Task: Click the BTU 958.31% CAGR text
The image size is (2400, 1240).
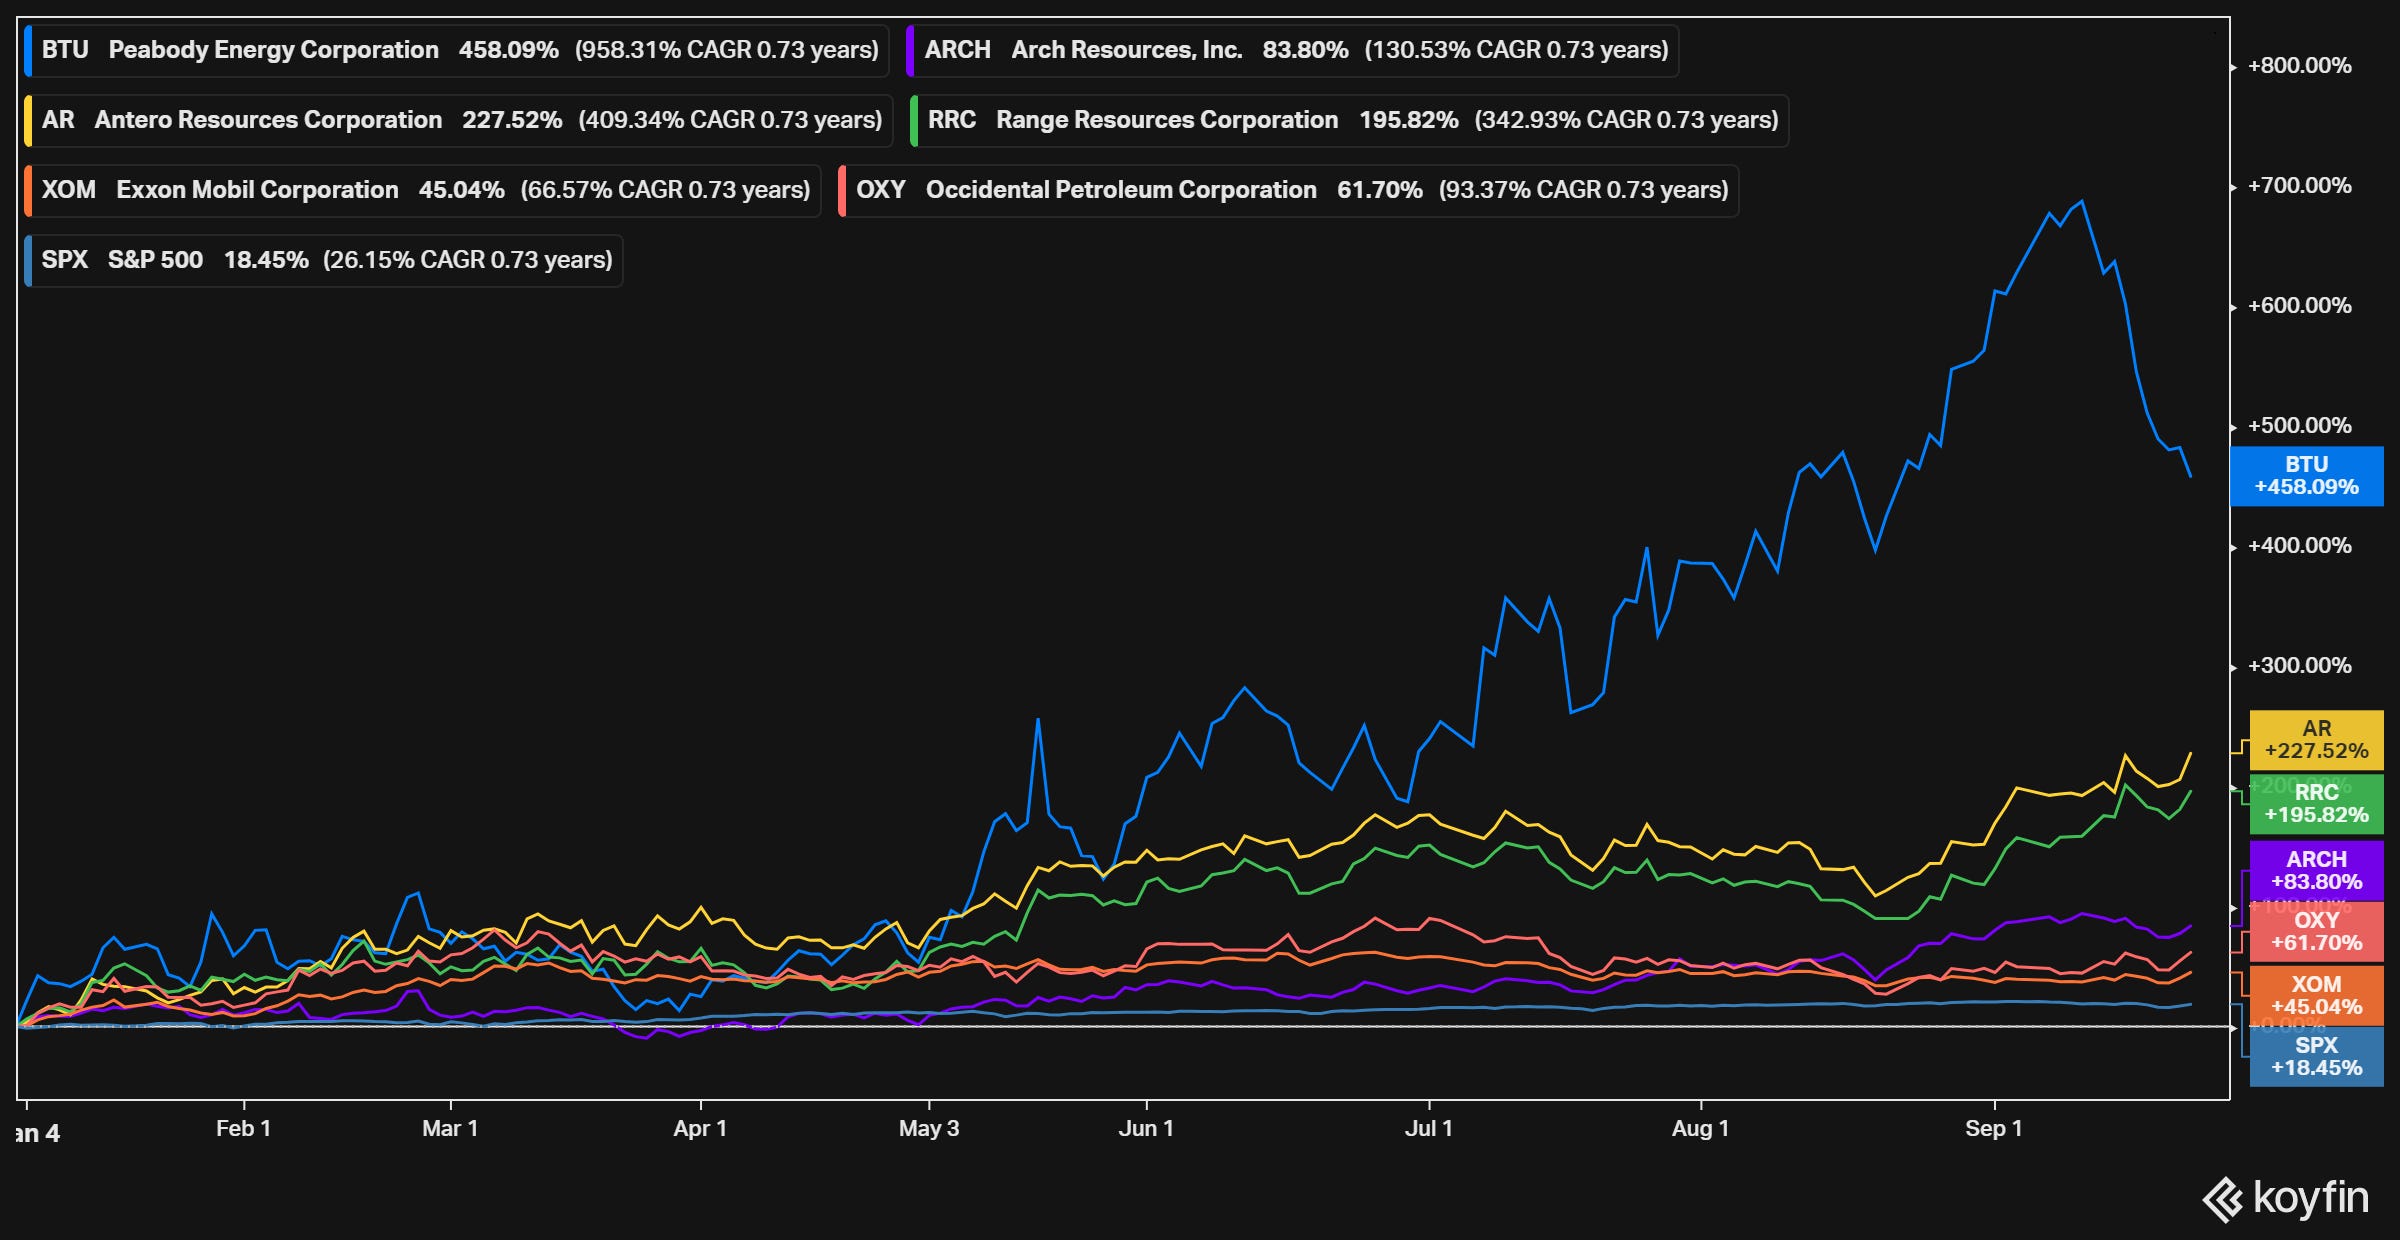Action: 727,50
